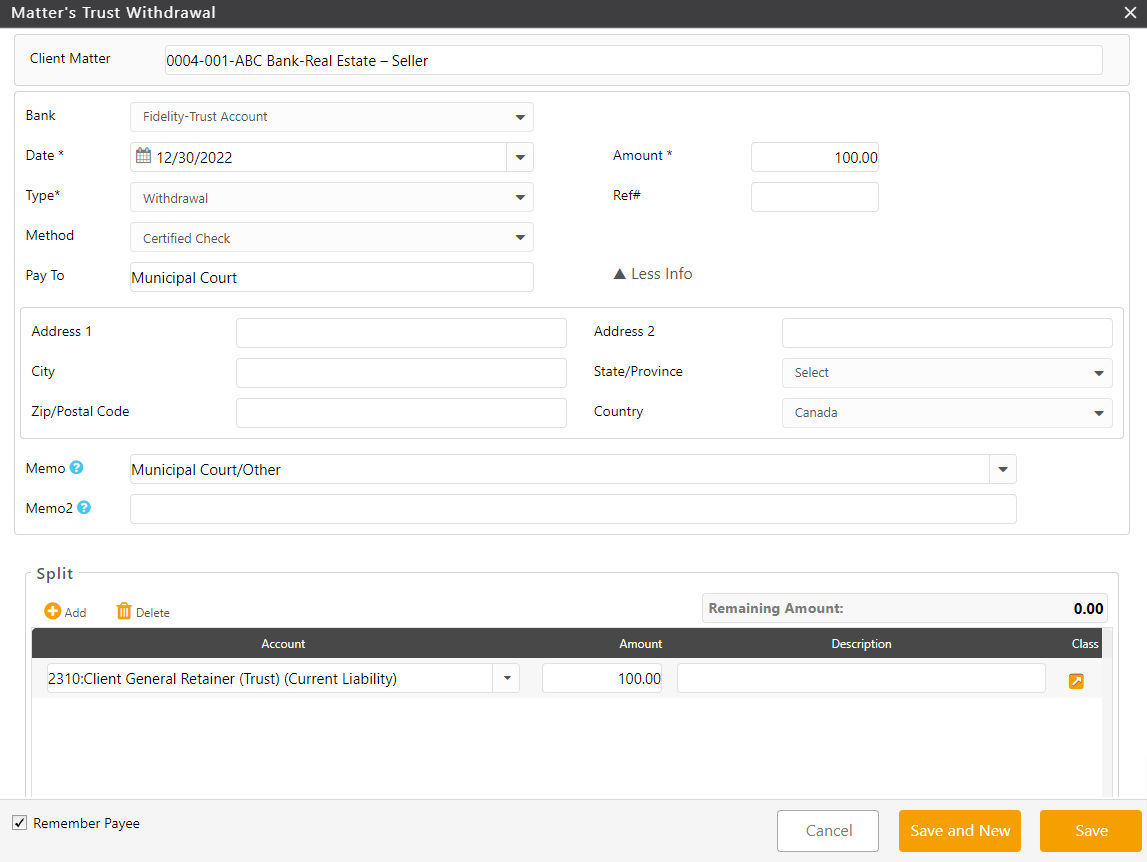Screen dimensions: 1147x862
Task: Open the calendar icon in Date field
Action: click(143, 156)
